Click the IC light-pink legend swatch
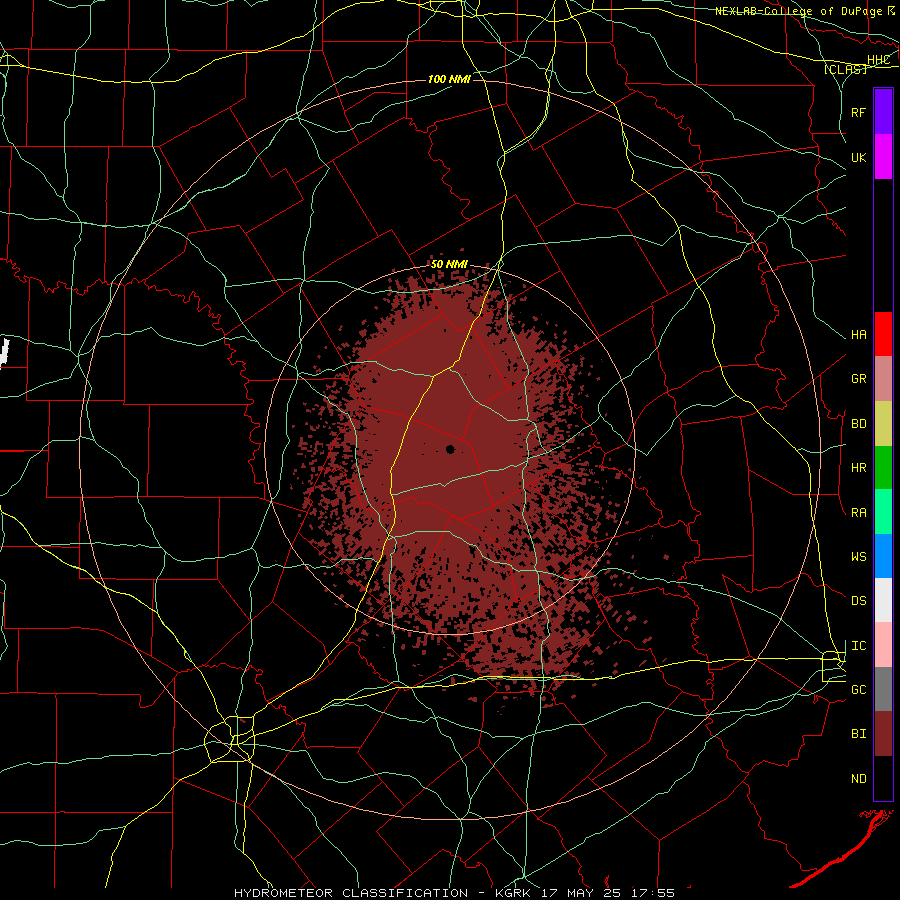This screenshot has height=900, width=900. [x=883, y=645]
